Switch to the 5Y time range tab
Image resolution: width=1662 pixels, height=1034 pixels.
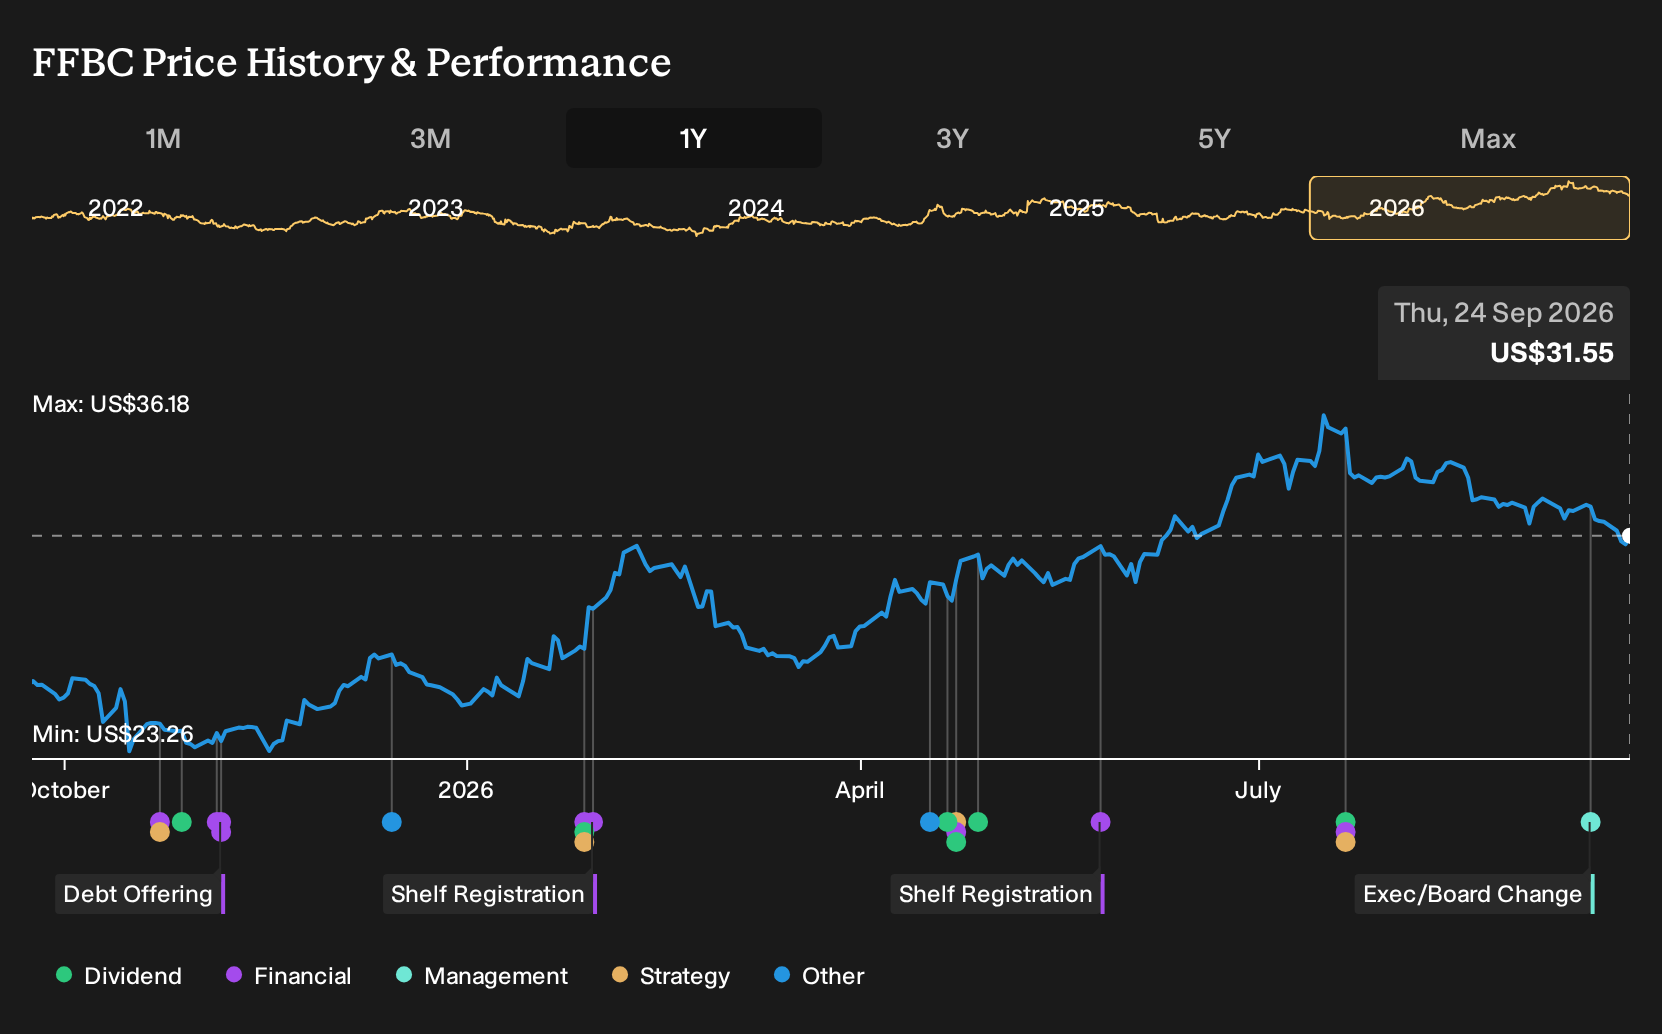click(x=1214, y=138)
